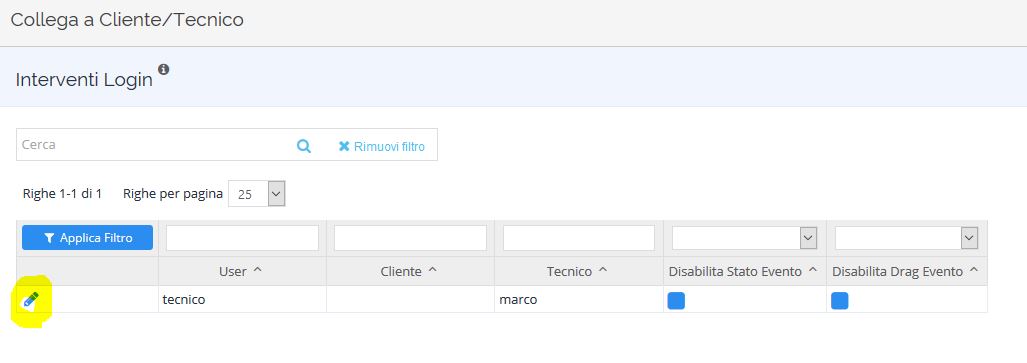Screen dimensions: 1027x363
Task: Toggle Disabilita Stato Evento checkbox for tecnico
Action: coord(676,301)
